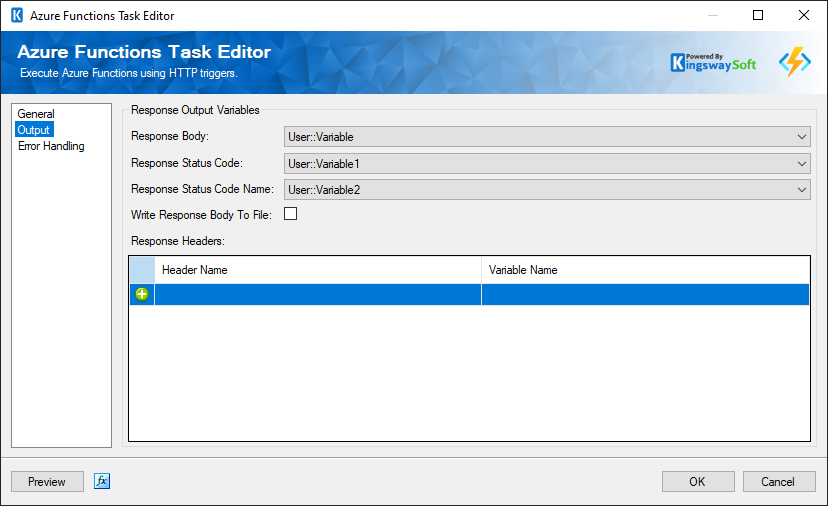This screenshot has height=506, width=828.
Task: Enable Write Response Body To File checkbox
Action: pyautogui.click(x=290, y=214)
